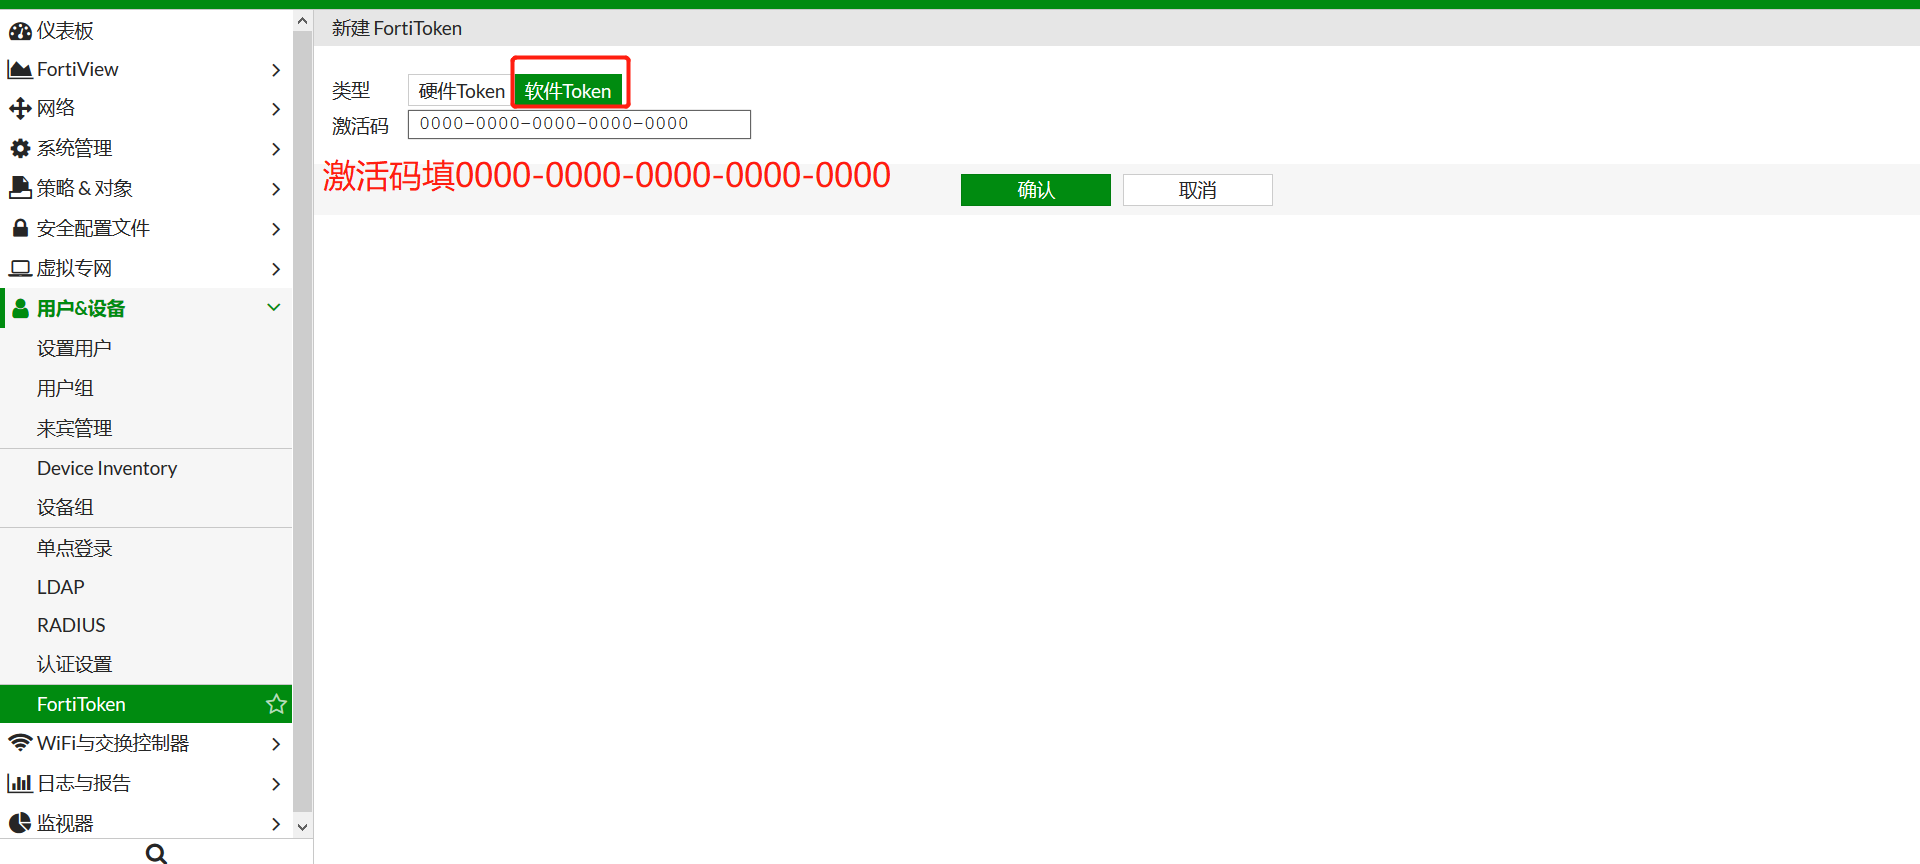Collapse the 用户&设备 section chevron
The width and height of the screenshot is (1920, 864).
pyautogui.click(x=274, y=308)
